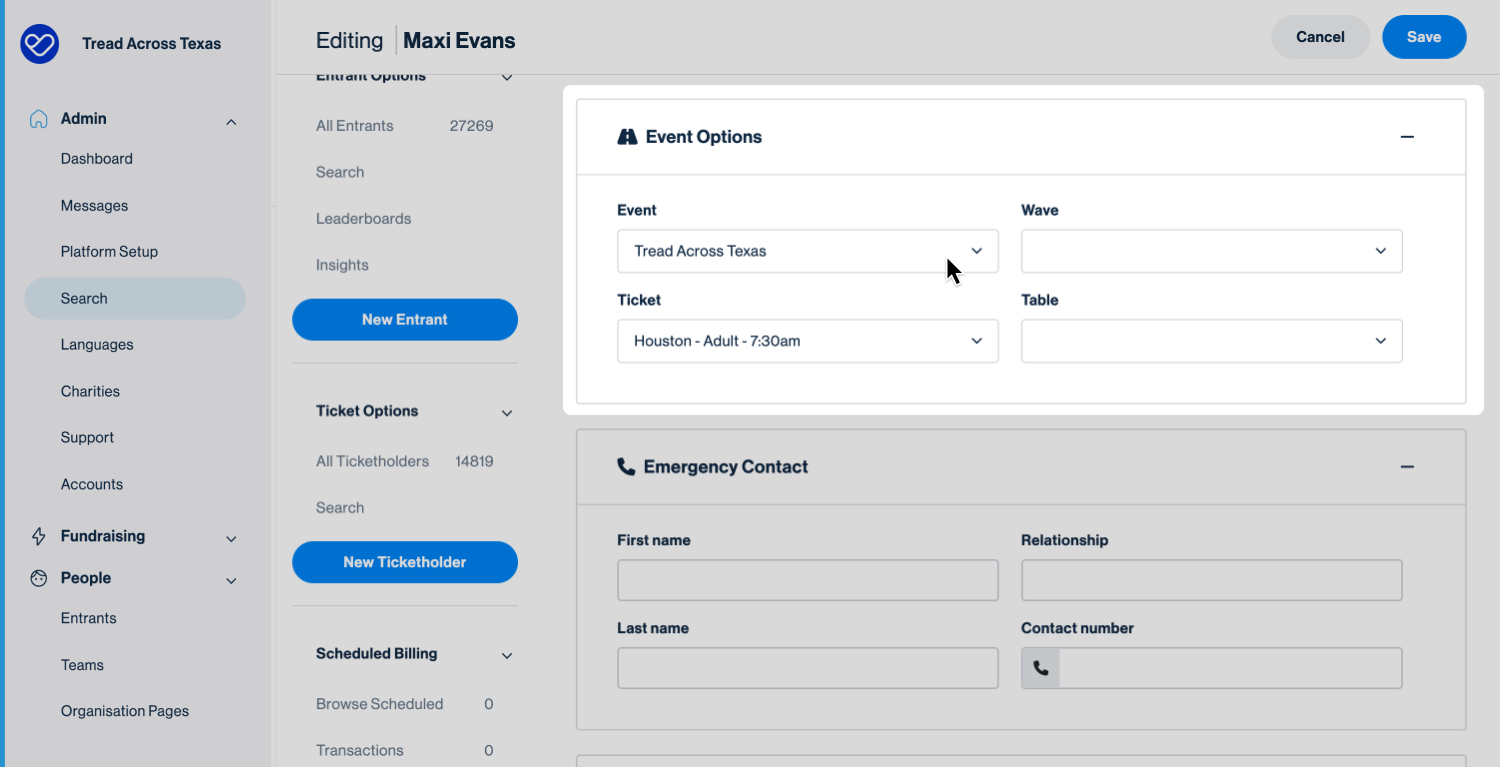Screen dimensions: 1500x767
Task: Click the New Entrant button
Action: pyautogui.click(x=404, y=320)
